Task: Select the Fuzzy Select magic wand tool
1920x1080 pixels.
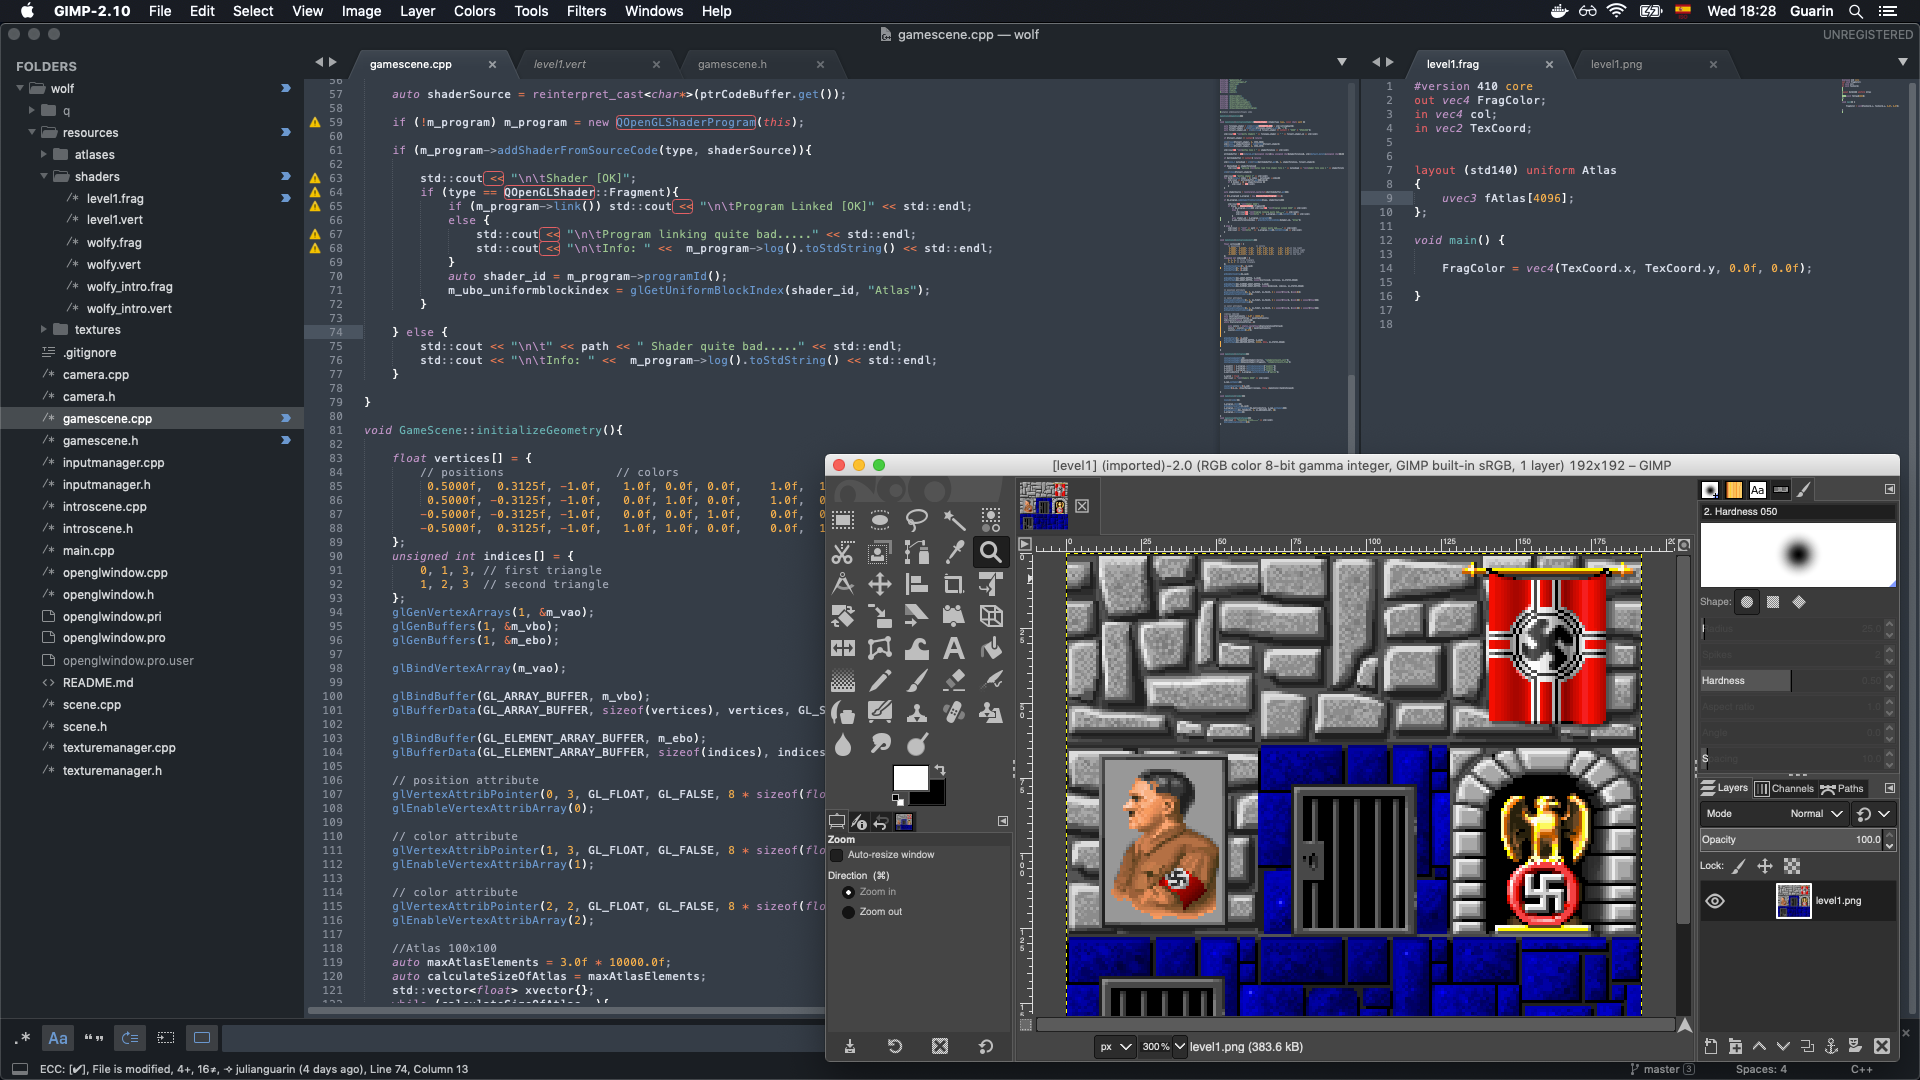Action: coord(954,520)
